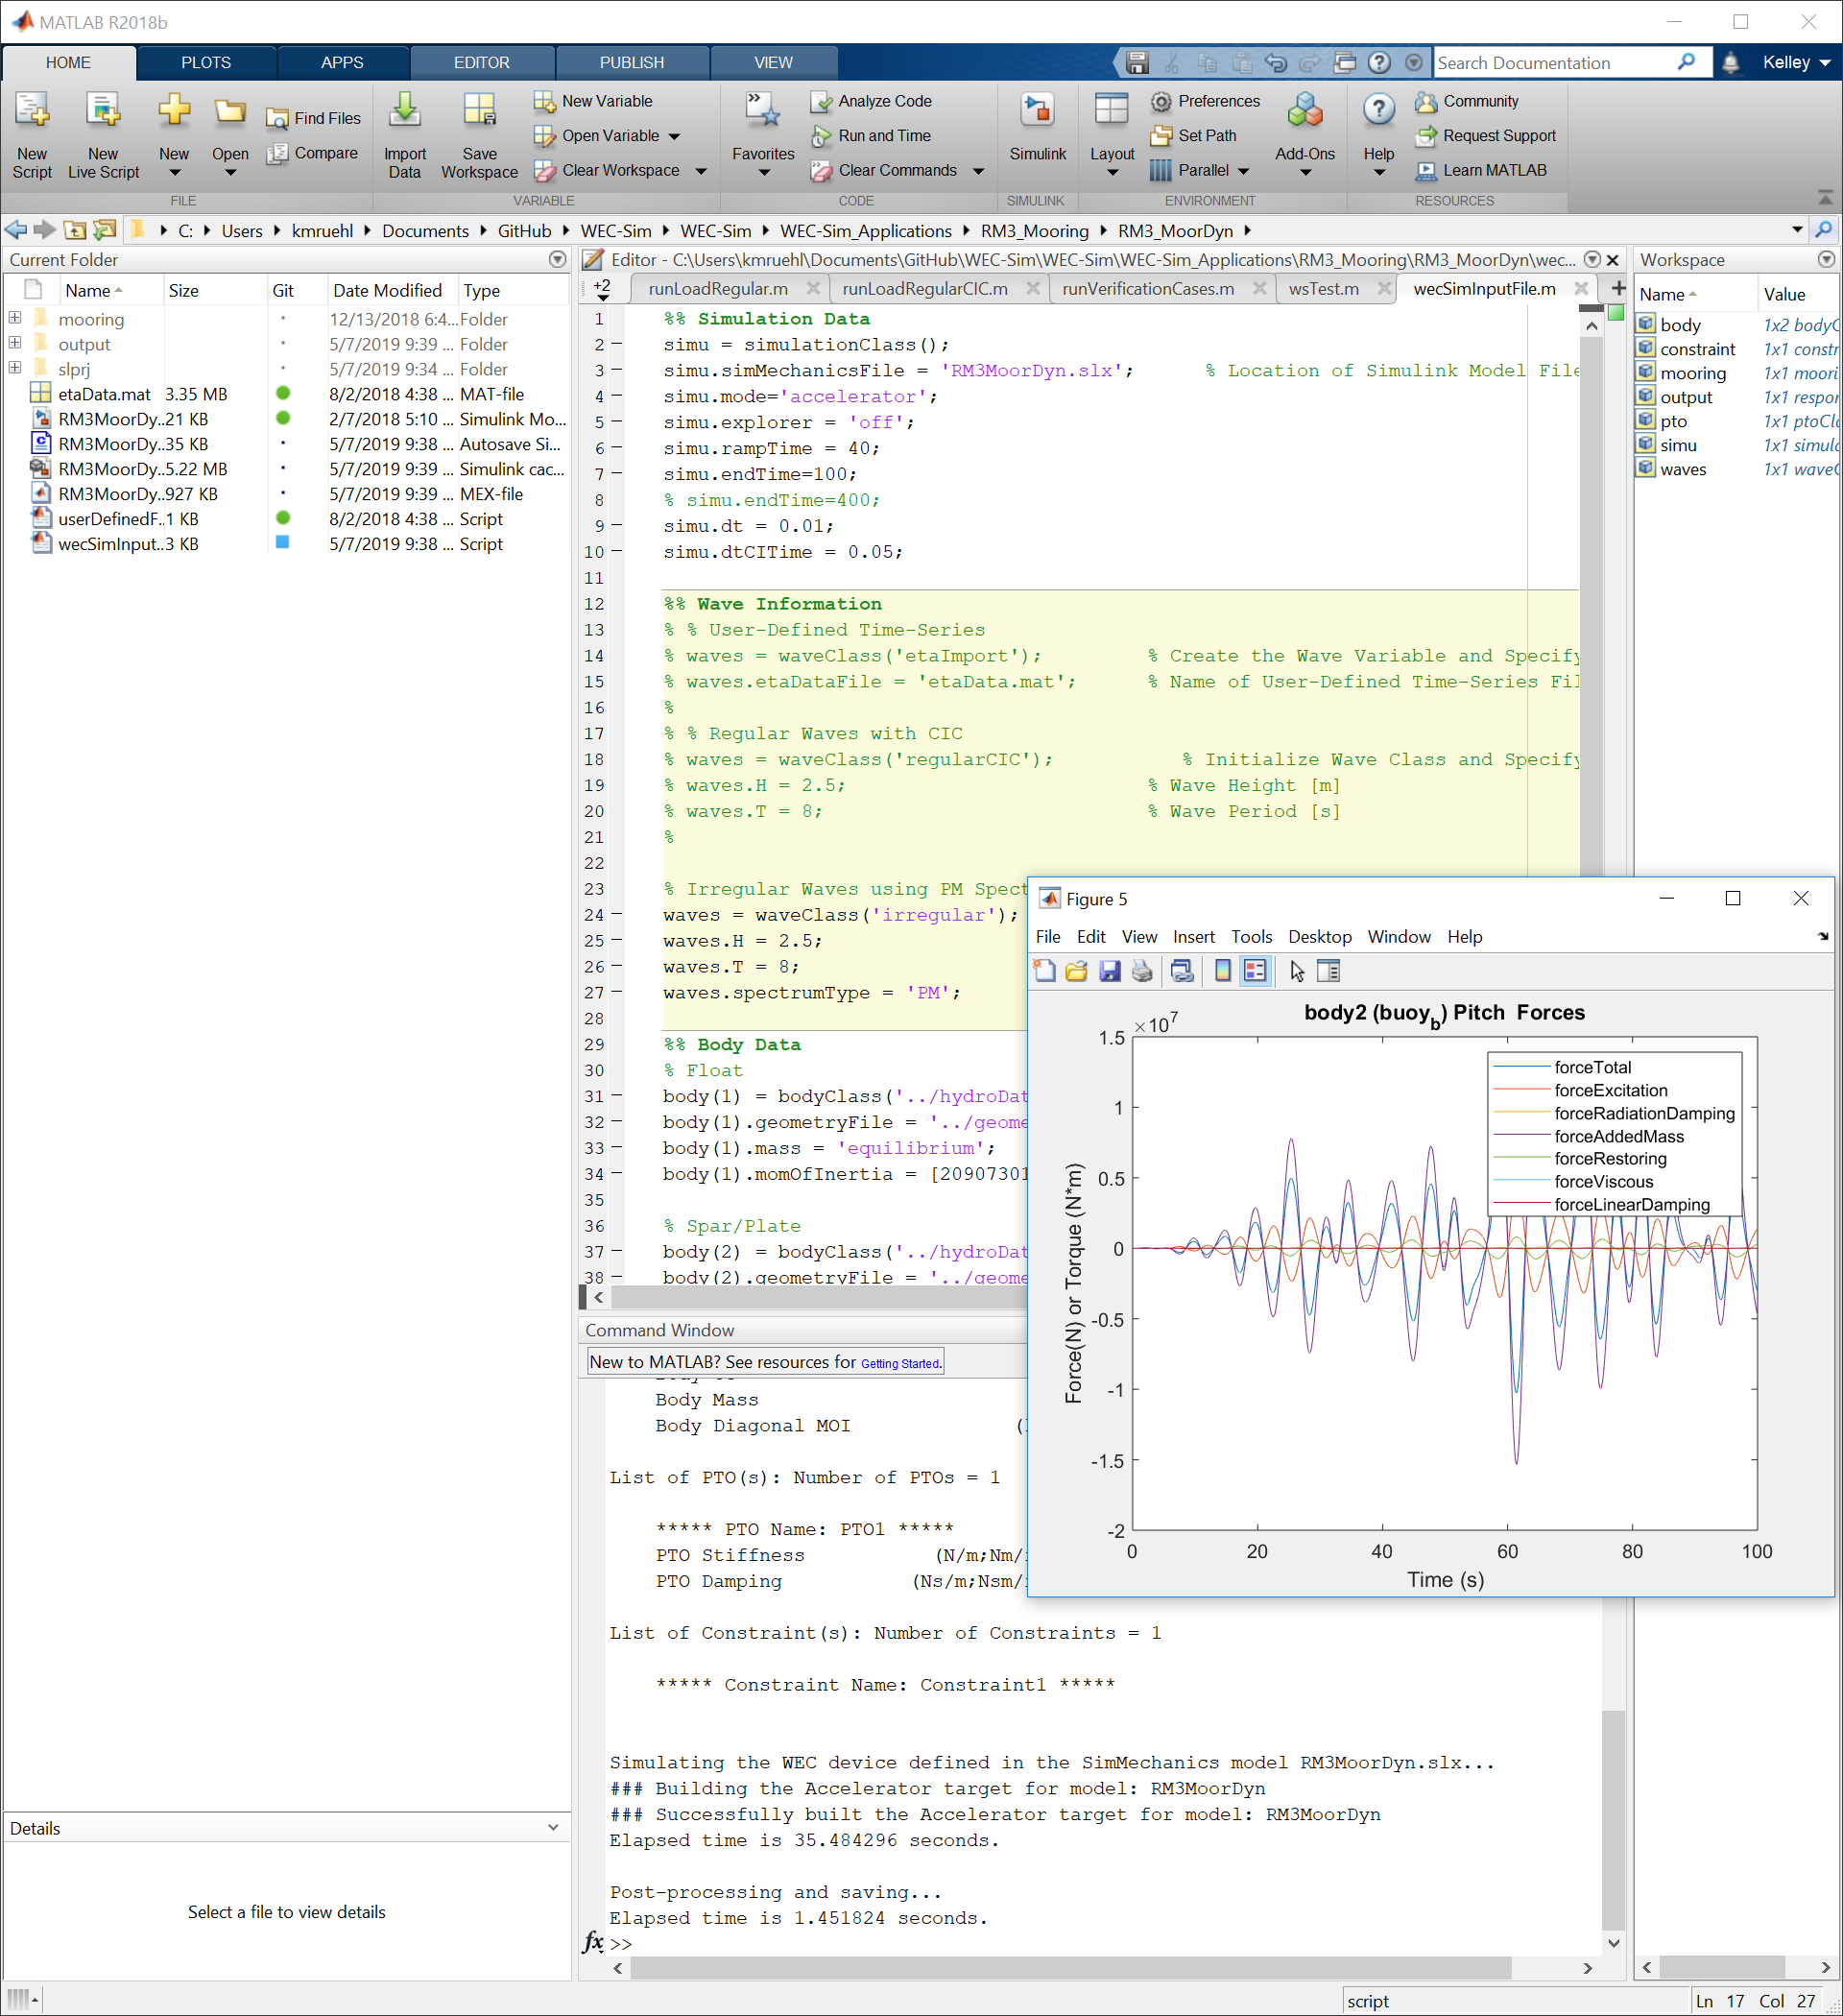Image resolution: width=1843 pixels, height=2016 pixels.
Task: Open the Tools menu in Figure 5
Action: click(x=1252, y=937)
